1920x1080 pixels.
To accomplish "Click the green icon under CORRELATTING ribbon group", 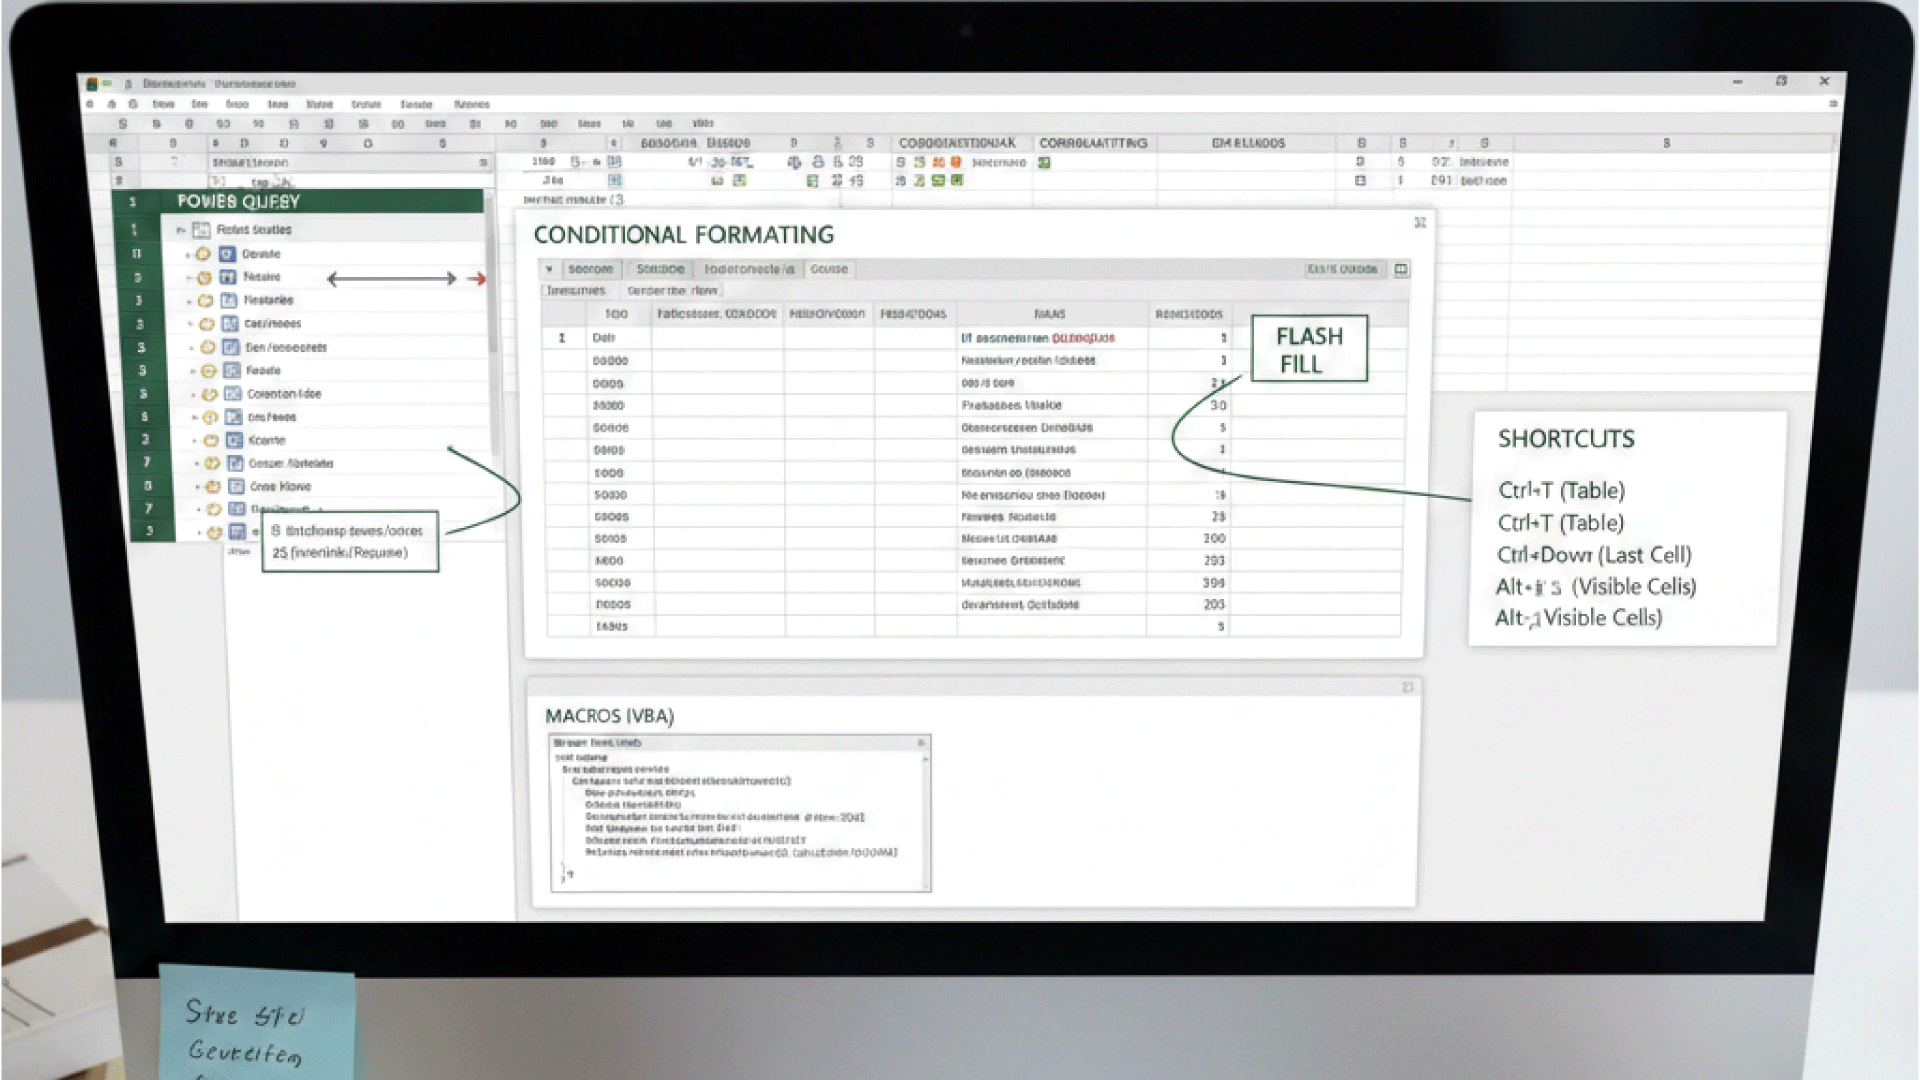I will 1044,162.
